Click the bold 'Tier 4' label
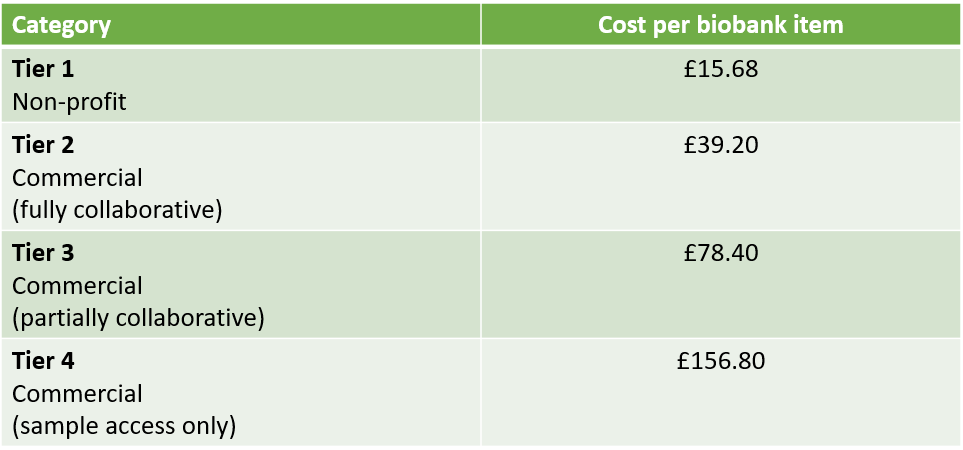 (x=43, y=361)
